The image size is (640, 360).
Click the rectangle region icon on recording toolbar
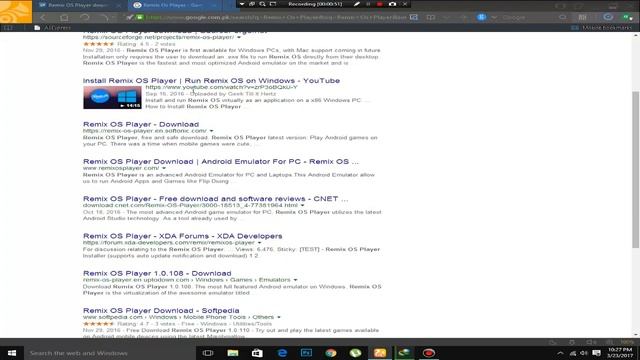point(273,4)
